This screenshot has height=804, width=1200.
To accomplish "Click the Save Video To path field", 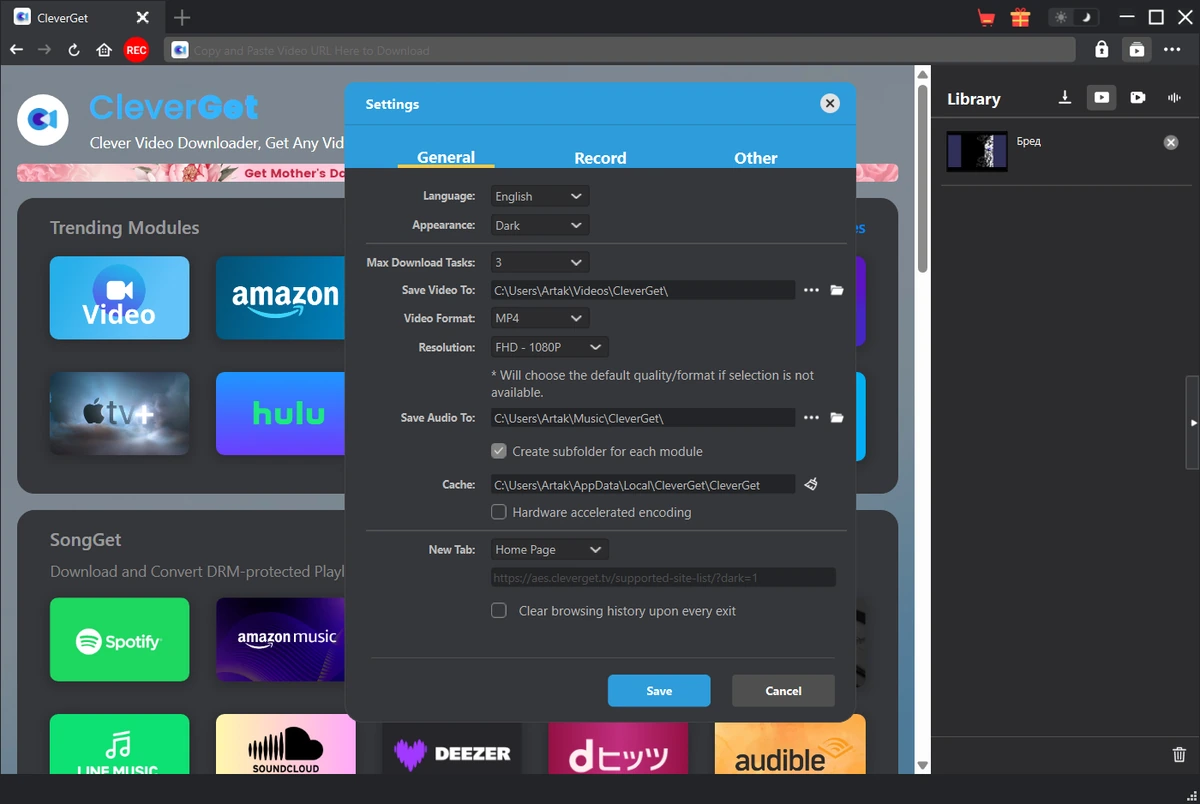I will [643, 290].
